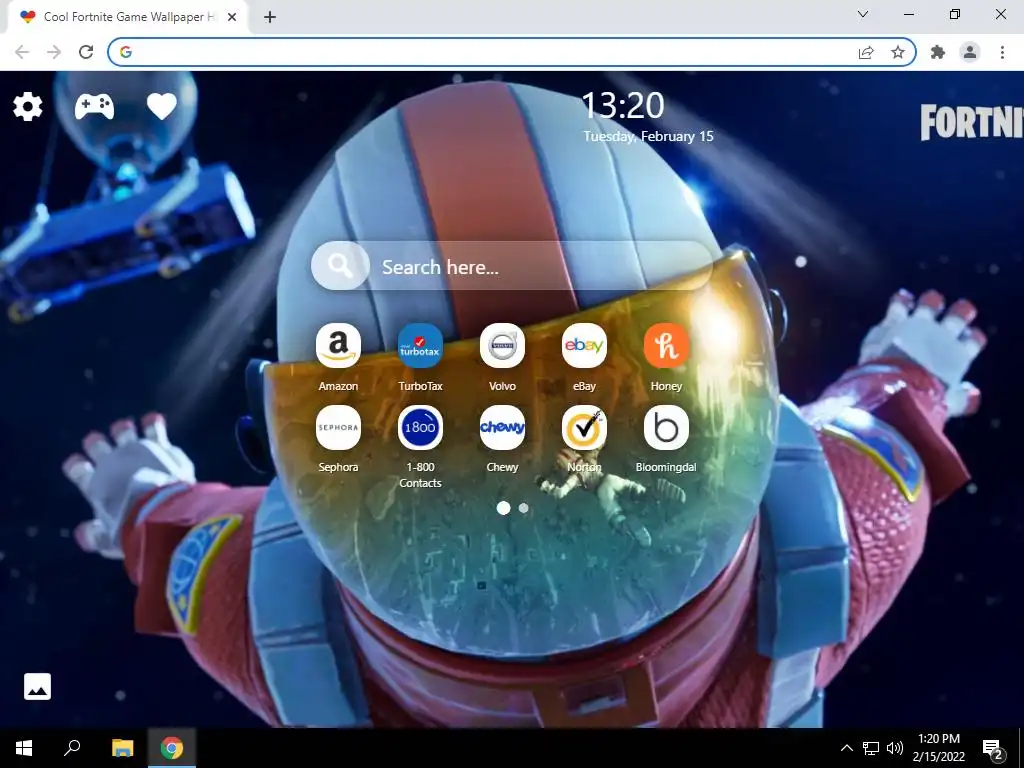Open the eBay shortcut
This screenshot has height=768, width=1024.
pyautogui.click(x=584, y=345)
